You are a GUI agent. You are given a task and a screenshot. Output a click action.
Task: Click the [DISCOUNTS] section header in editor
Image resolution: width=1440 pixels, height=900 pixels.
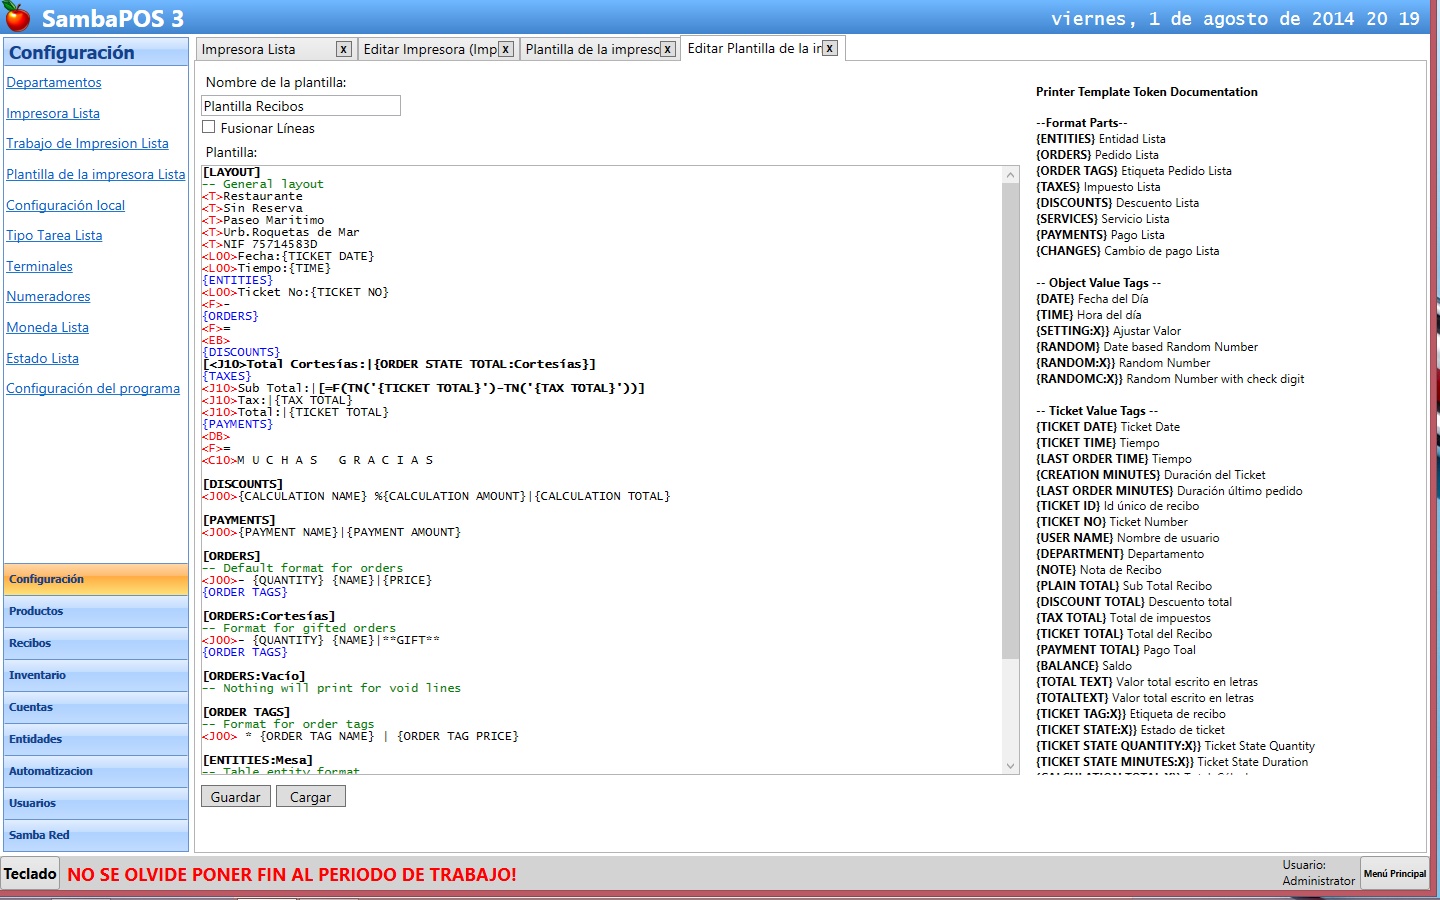tap(243, 484)
